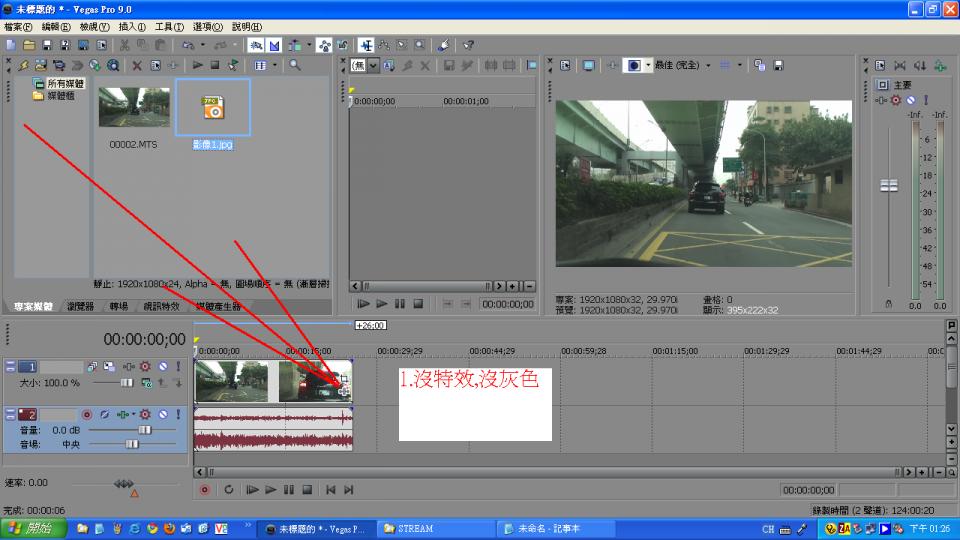Open the Windows Start button
The width and height of the screenshot is (960, 540).
(x=34, y=528)
